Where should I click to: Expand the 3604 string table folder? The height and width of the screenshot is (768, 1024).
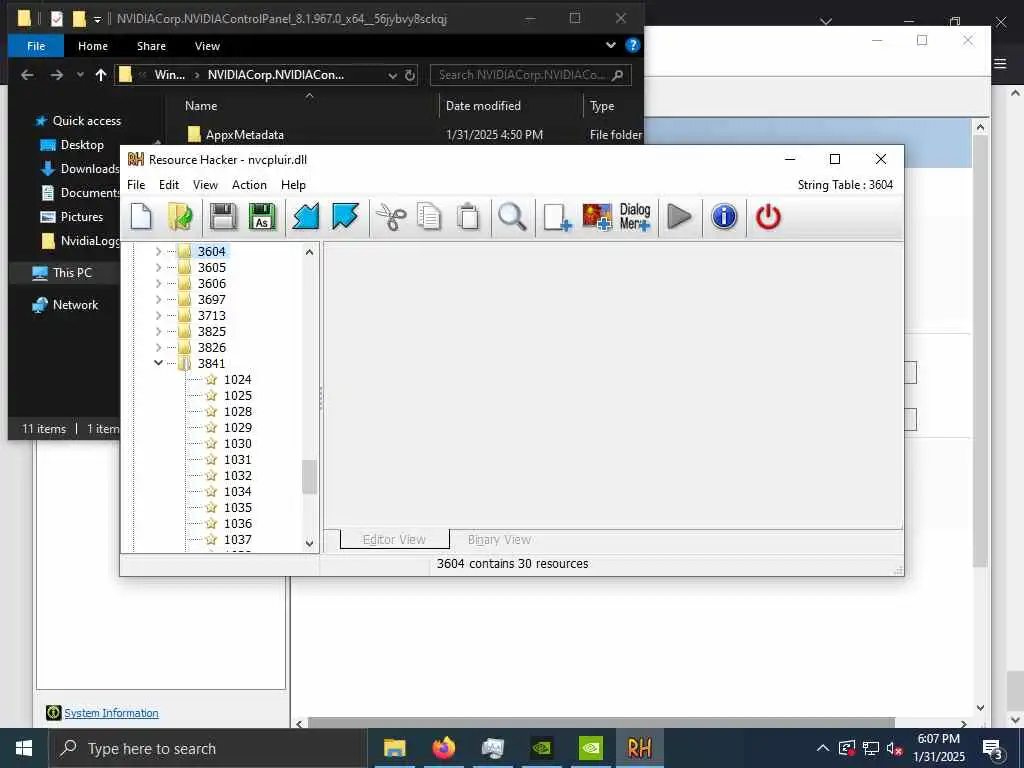[158, 251]
